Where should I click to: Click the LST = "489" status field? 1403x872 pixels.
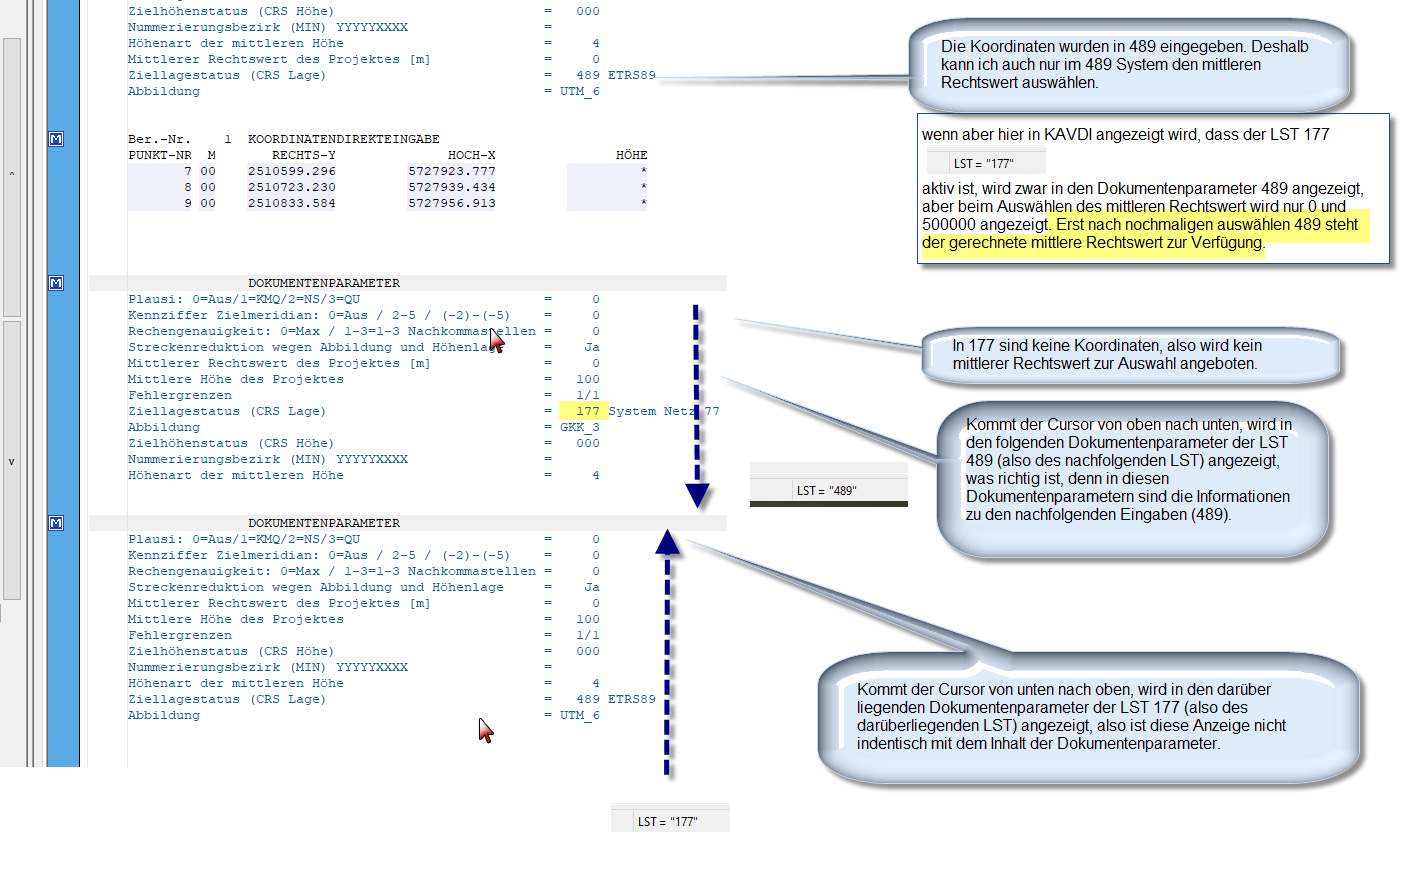827,491
